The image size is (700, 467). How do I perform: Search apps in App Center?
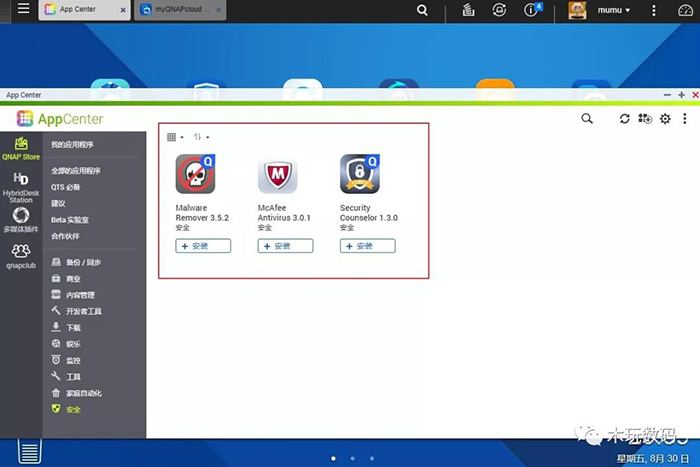pyautogui.click(x=587, y=119)
